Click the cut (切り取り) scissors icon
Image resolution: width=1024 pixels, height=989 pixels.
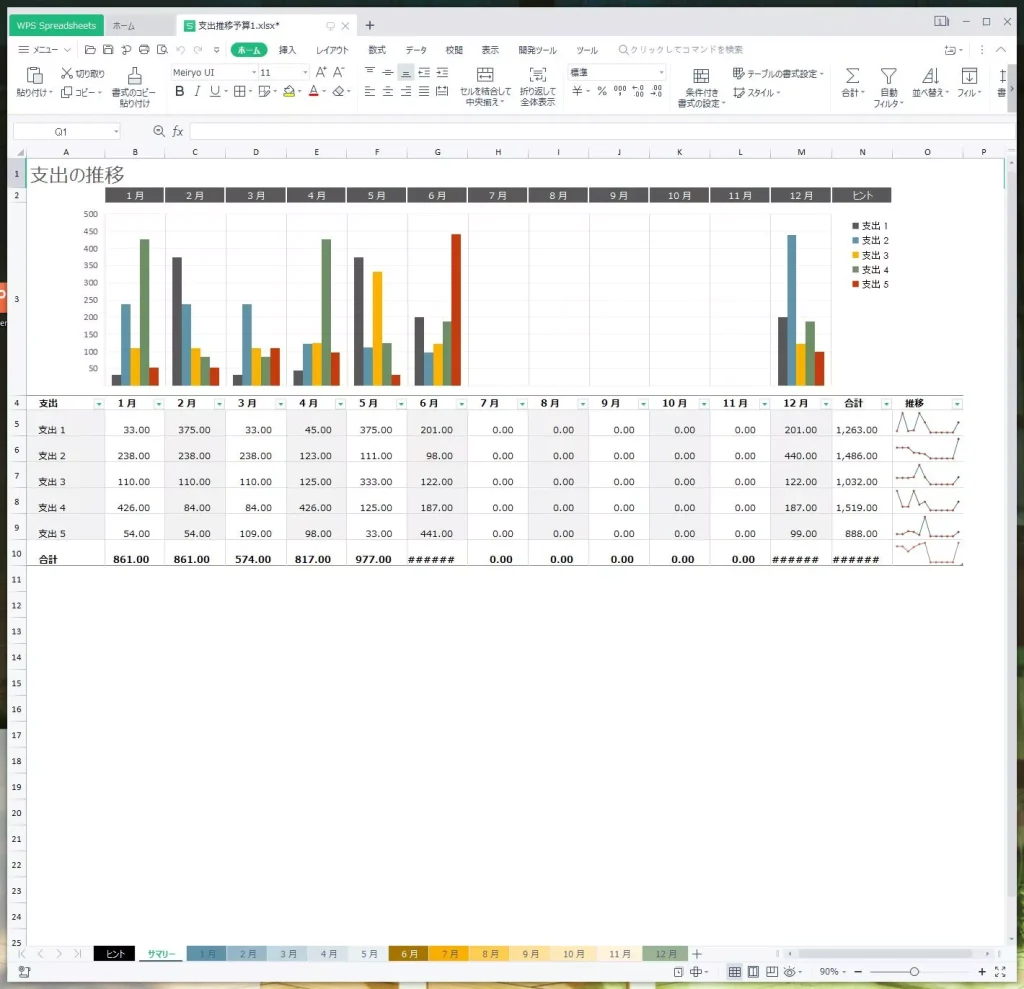tap(67, 73)
